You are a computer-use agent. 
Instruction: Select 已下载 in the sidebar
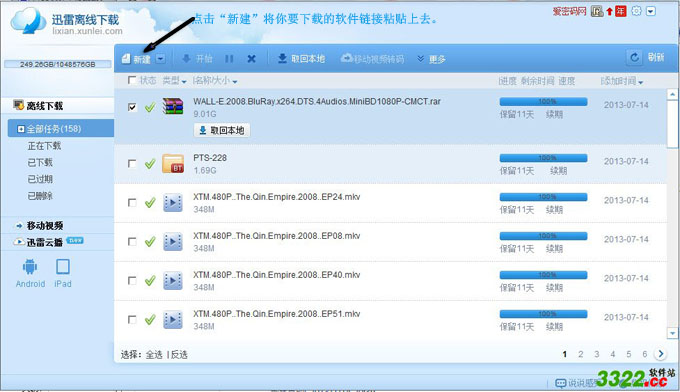(x=40, y=162)
